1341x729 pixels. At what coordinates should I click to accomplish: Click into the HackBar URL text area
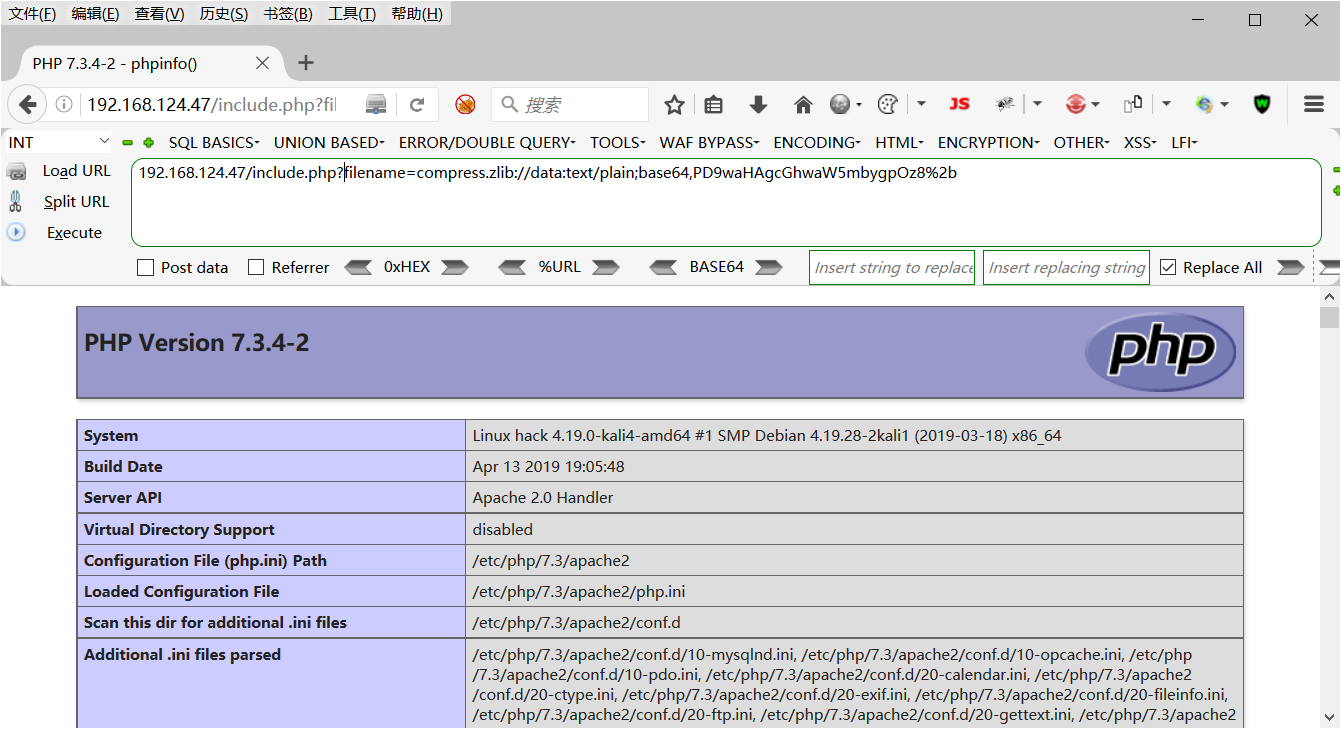pos(726,202)
